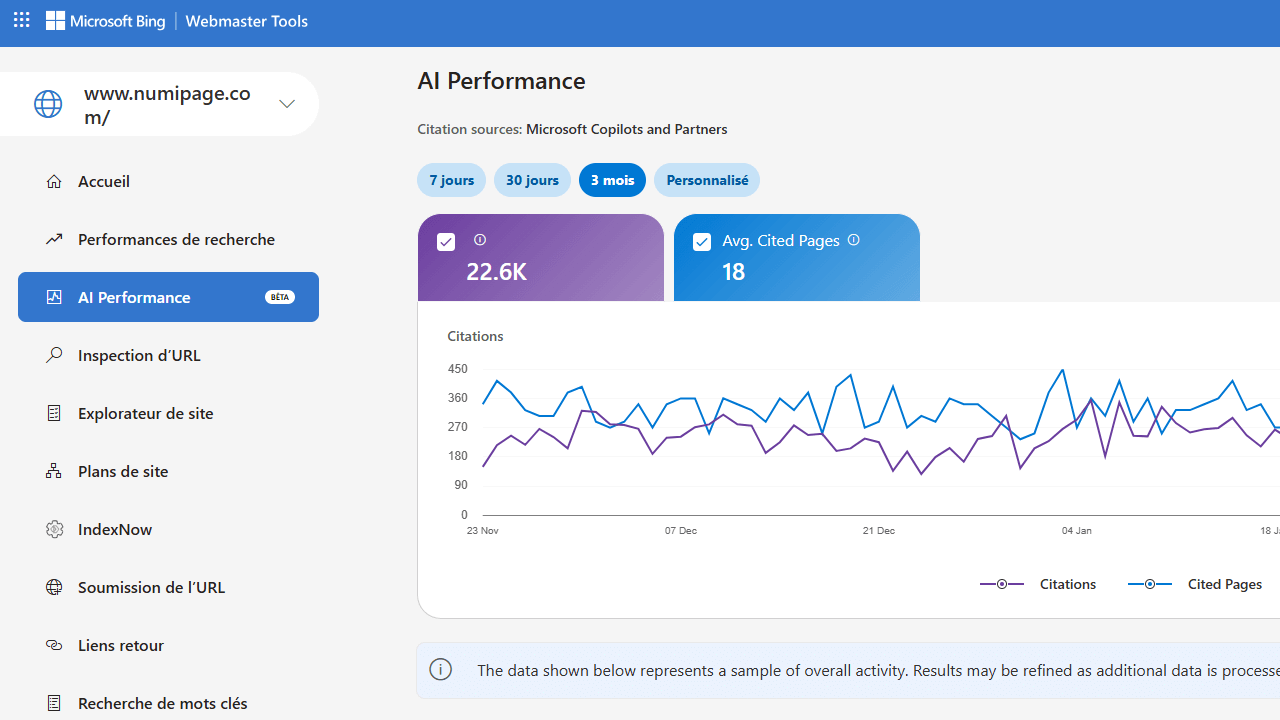The width and height of the screenshot is (1280, 720).
Task: Open Performances de recherche trend icon
Action: pos(54,239)
